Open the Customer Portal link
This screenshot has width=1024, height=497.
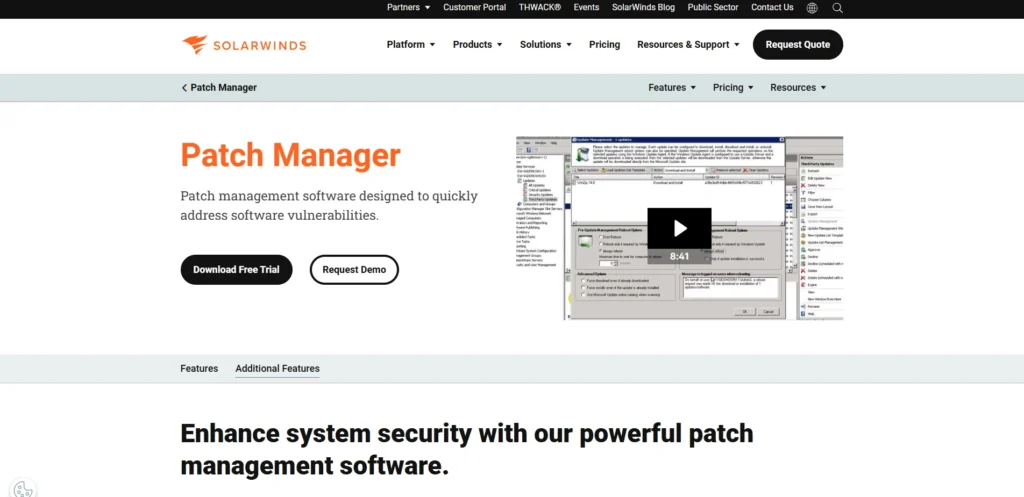point(475,7)
